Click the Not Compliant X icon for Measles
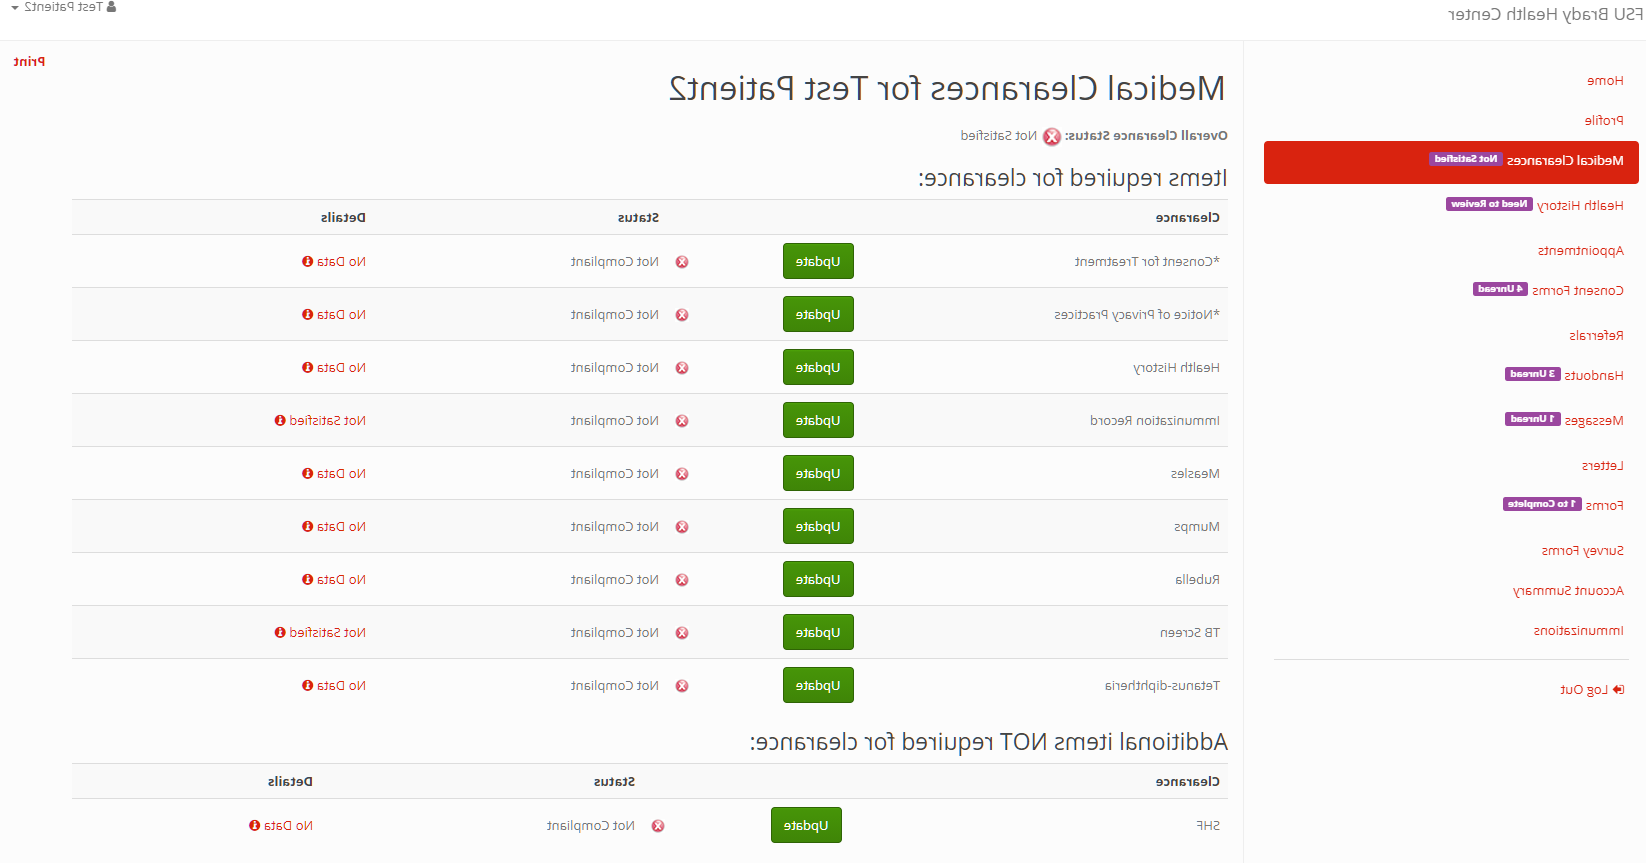The height and width of the screenshot is (863, 1646). point(682,474)
